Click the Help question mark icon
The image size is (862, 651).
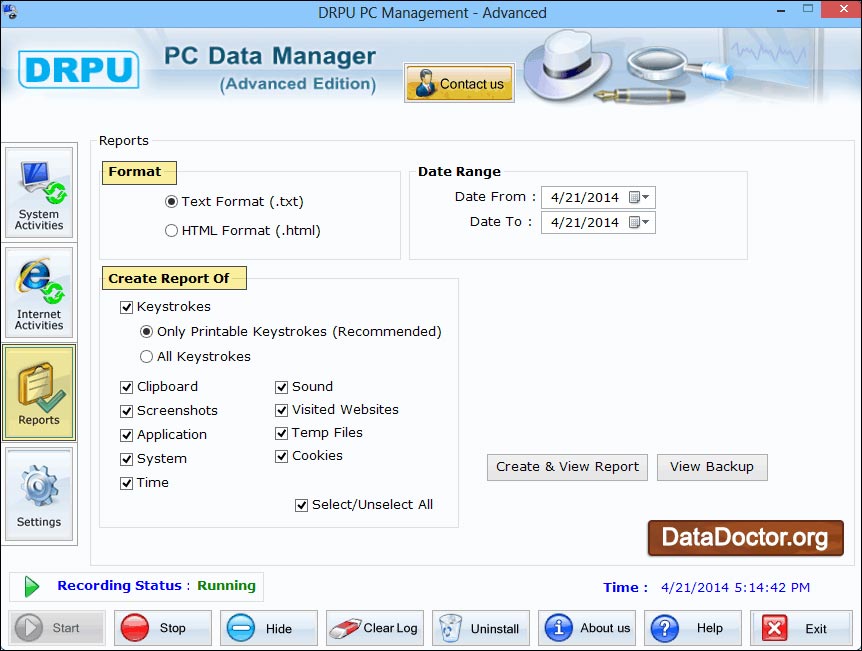[x=665, y=628]
